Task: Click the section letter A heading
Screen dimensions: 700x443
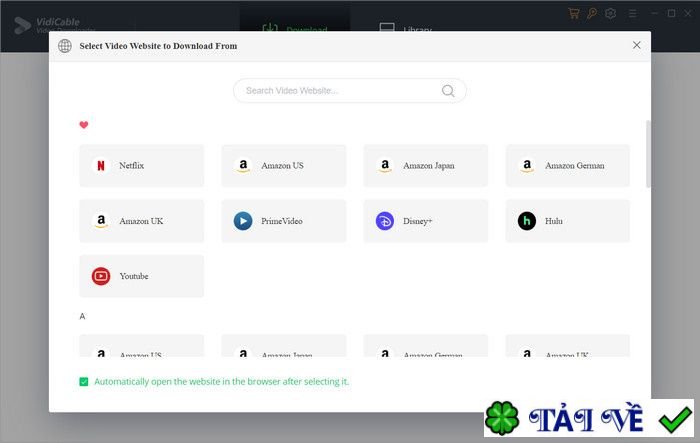Action: click(x=82, y=317)
